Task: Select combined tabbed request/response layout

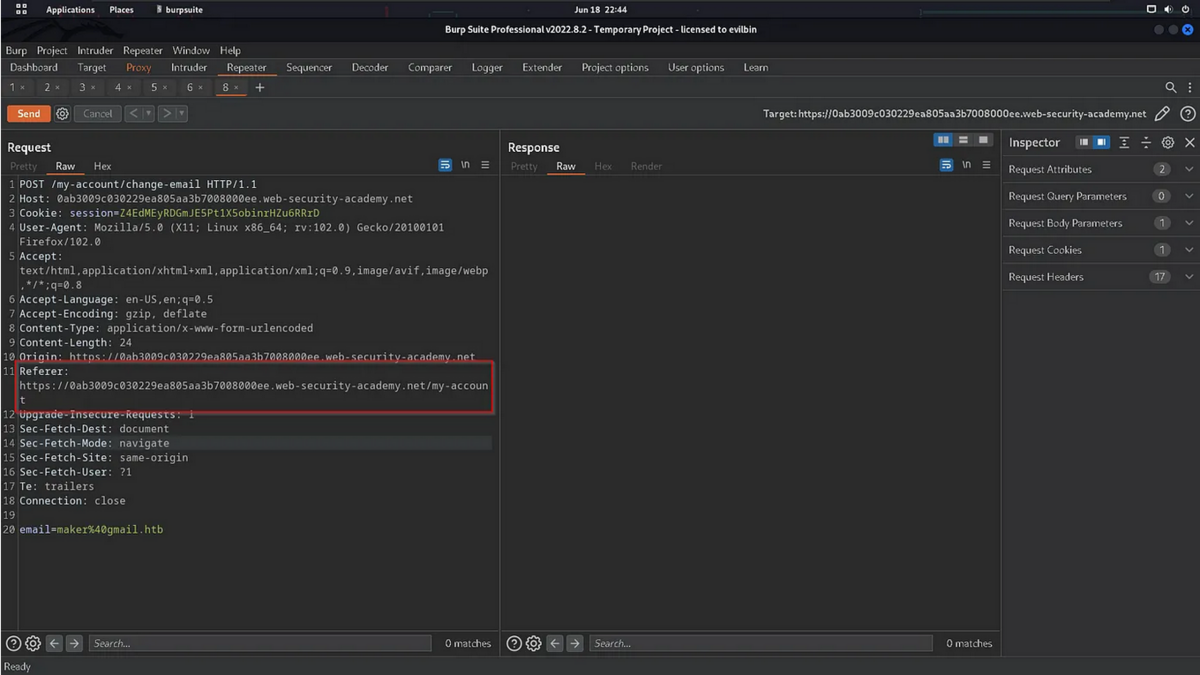Action: pyautogui.click(x=983, y=140)
